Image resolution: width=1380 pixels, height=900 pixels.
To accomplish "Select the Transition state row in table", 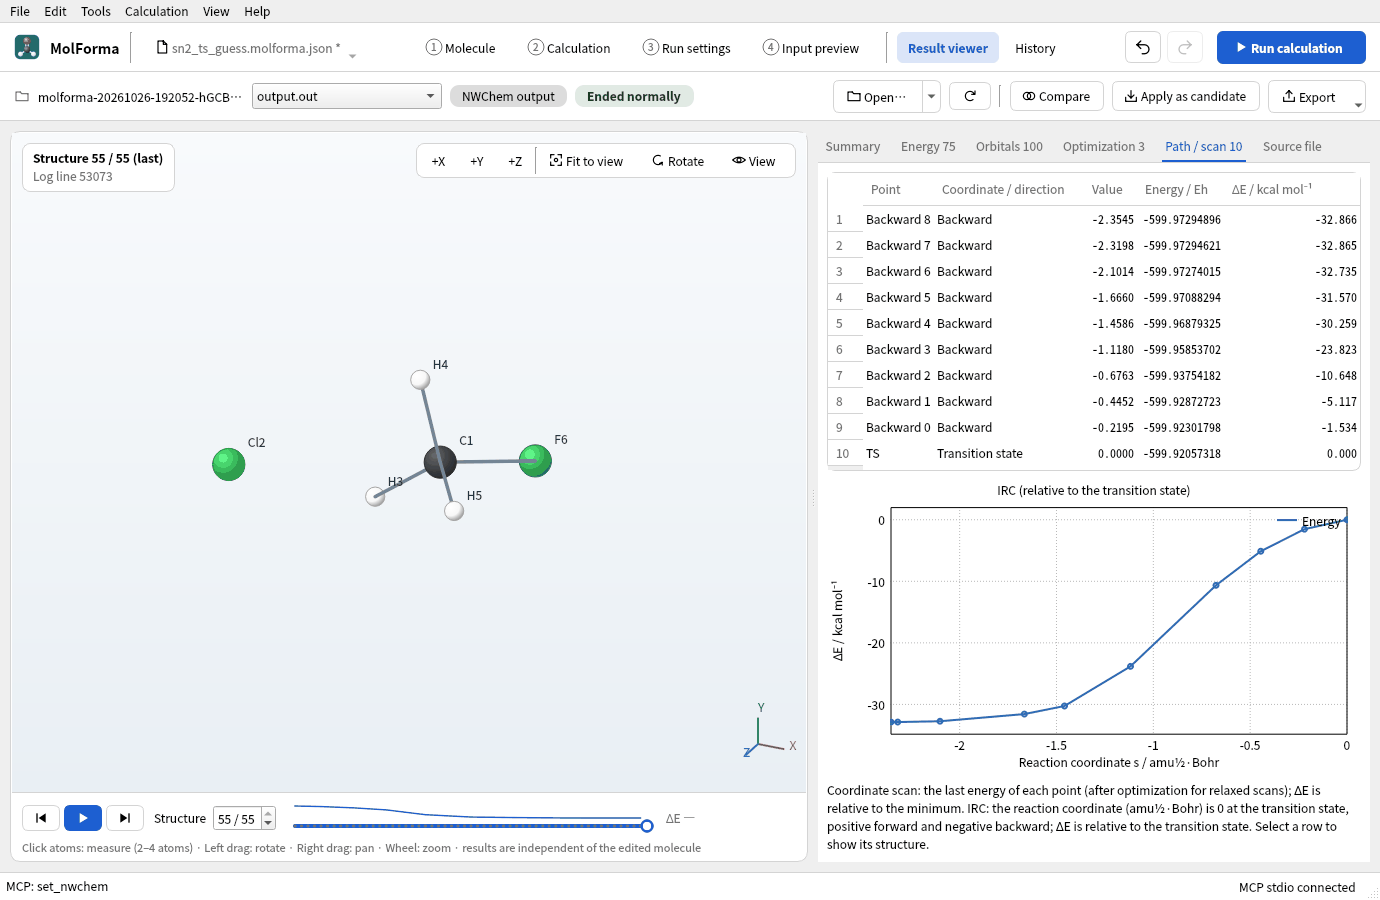I will (x=1094, y=453).
